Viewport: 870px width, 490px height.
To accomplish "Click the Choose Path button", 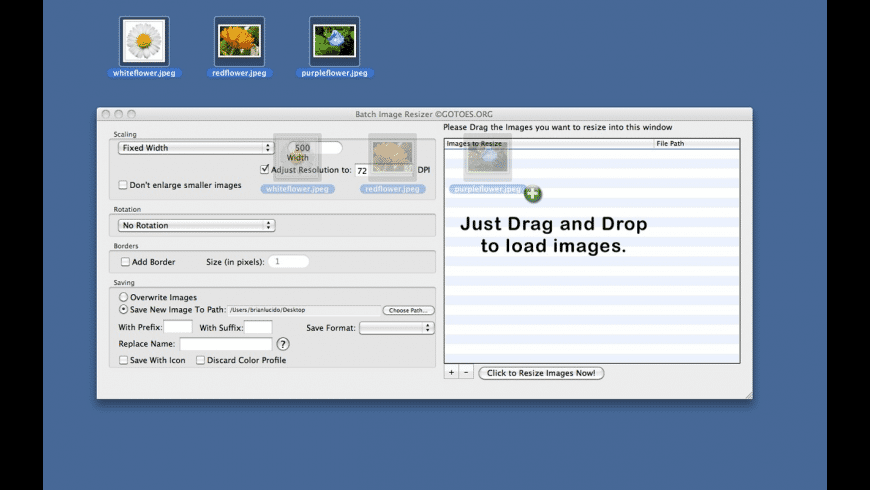I will pyautogui.click(x=408, y=311).
